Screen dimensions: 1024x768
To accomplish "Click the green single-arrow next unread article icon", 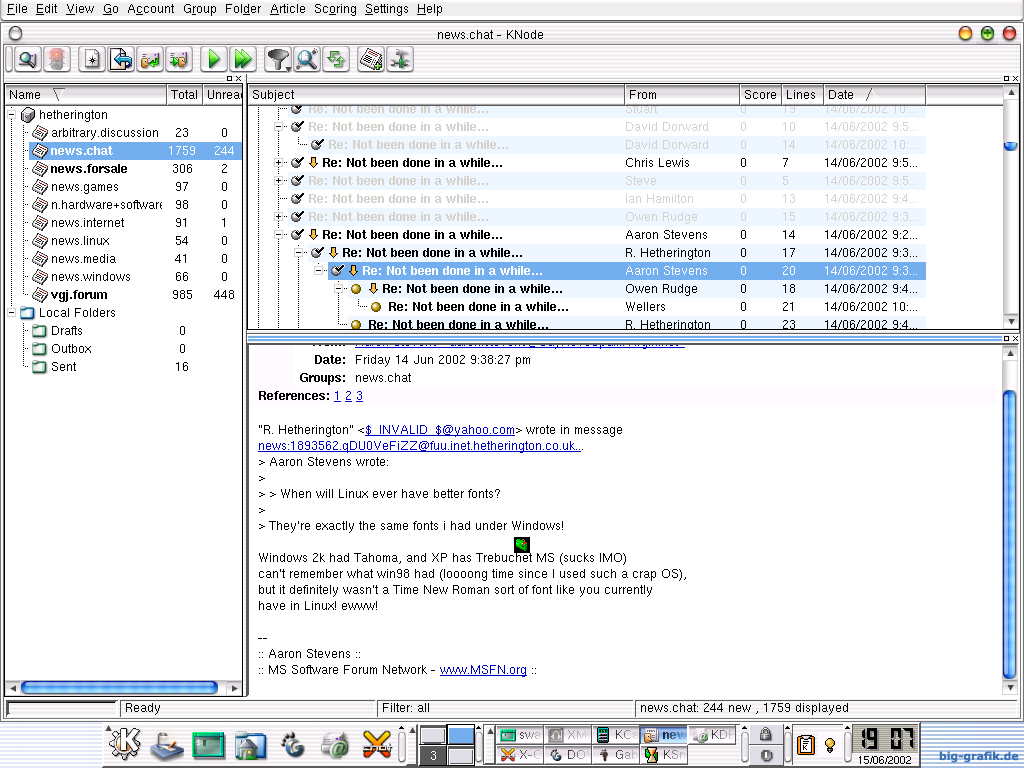I will pyautogui.click(x=212, y=59).
